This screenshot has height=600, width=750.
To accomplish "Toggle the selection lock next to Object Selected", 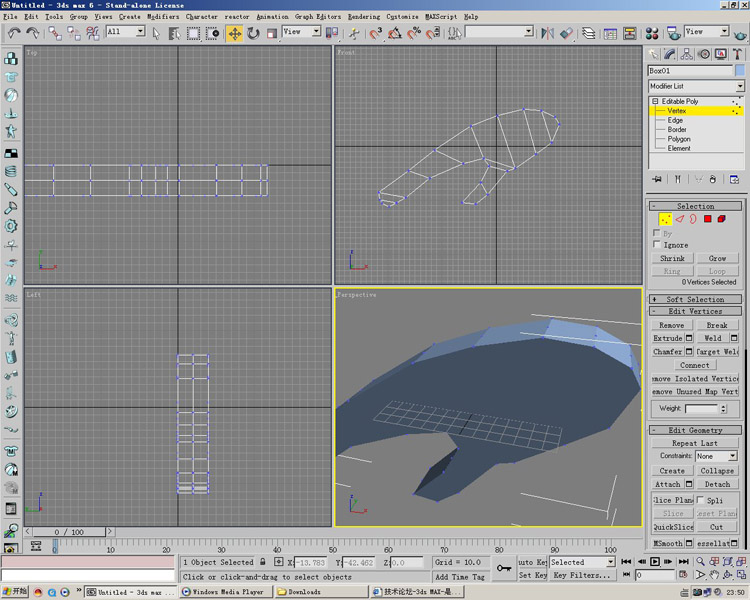I will tap(263, 562).
